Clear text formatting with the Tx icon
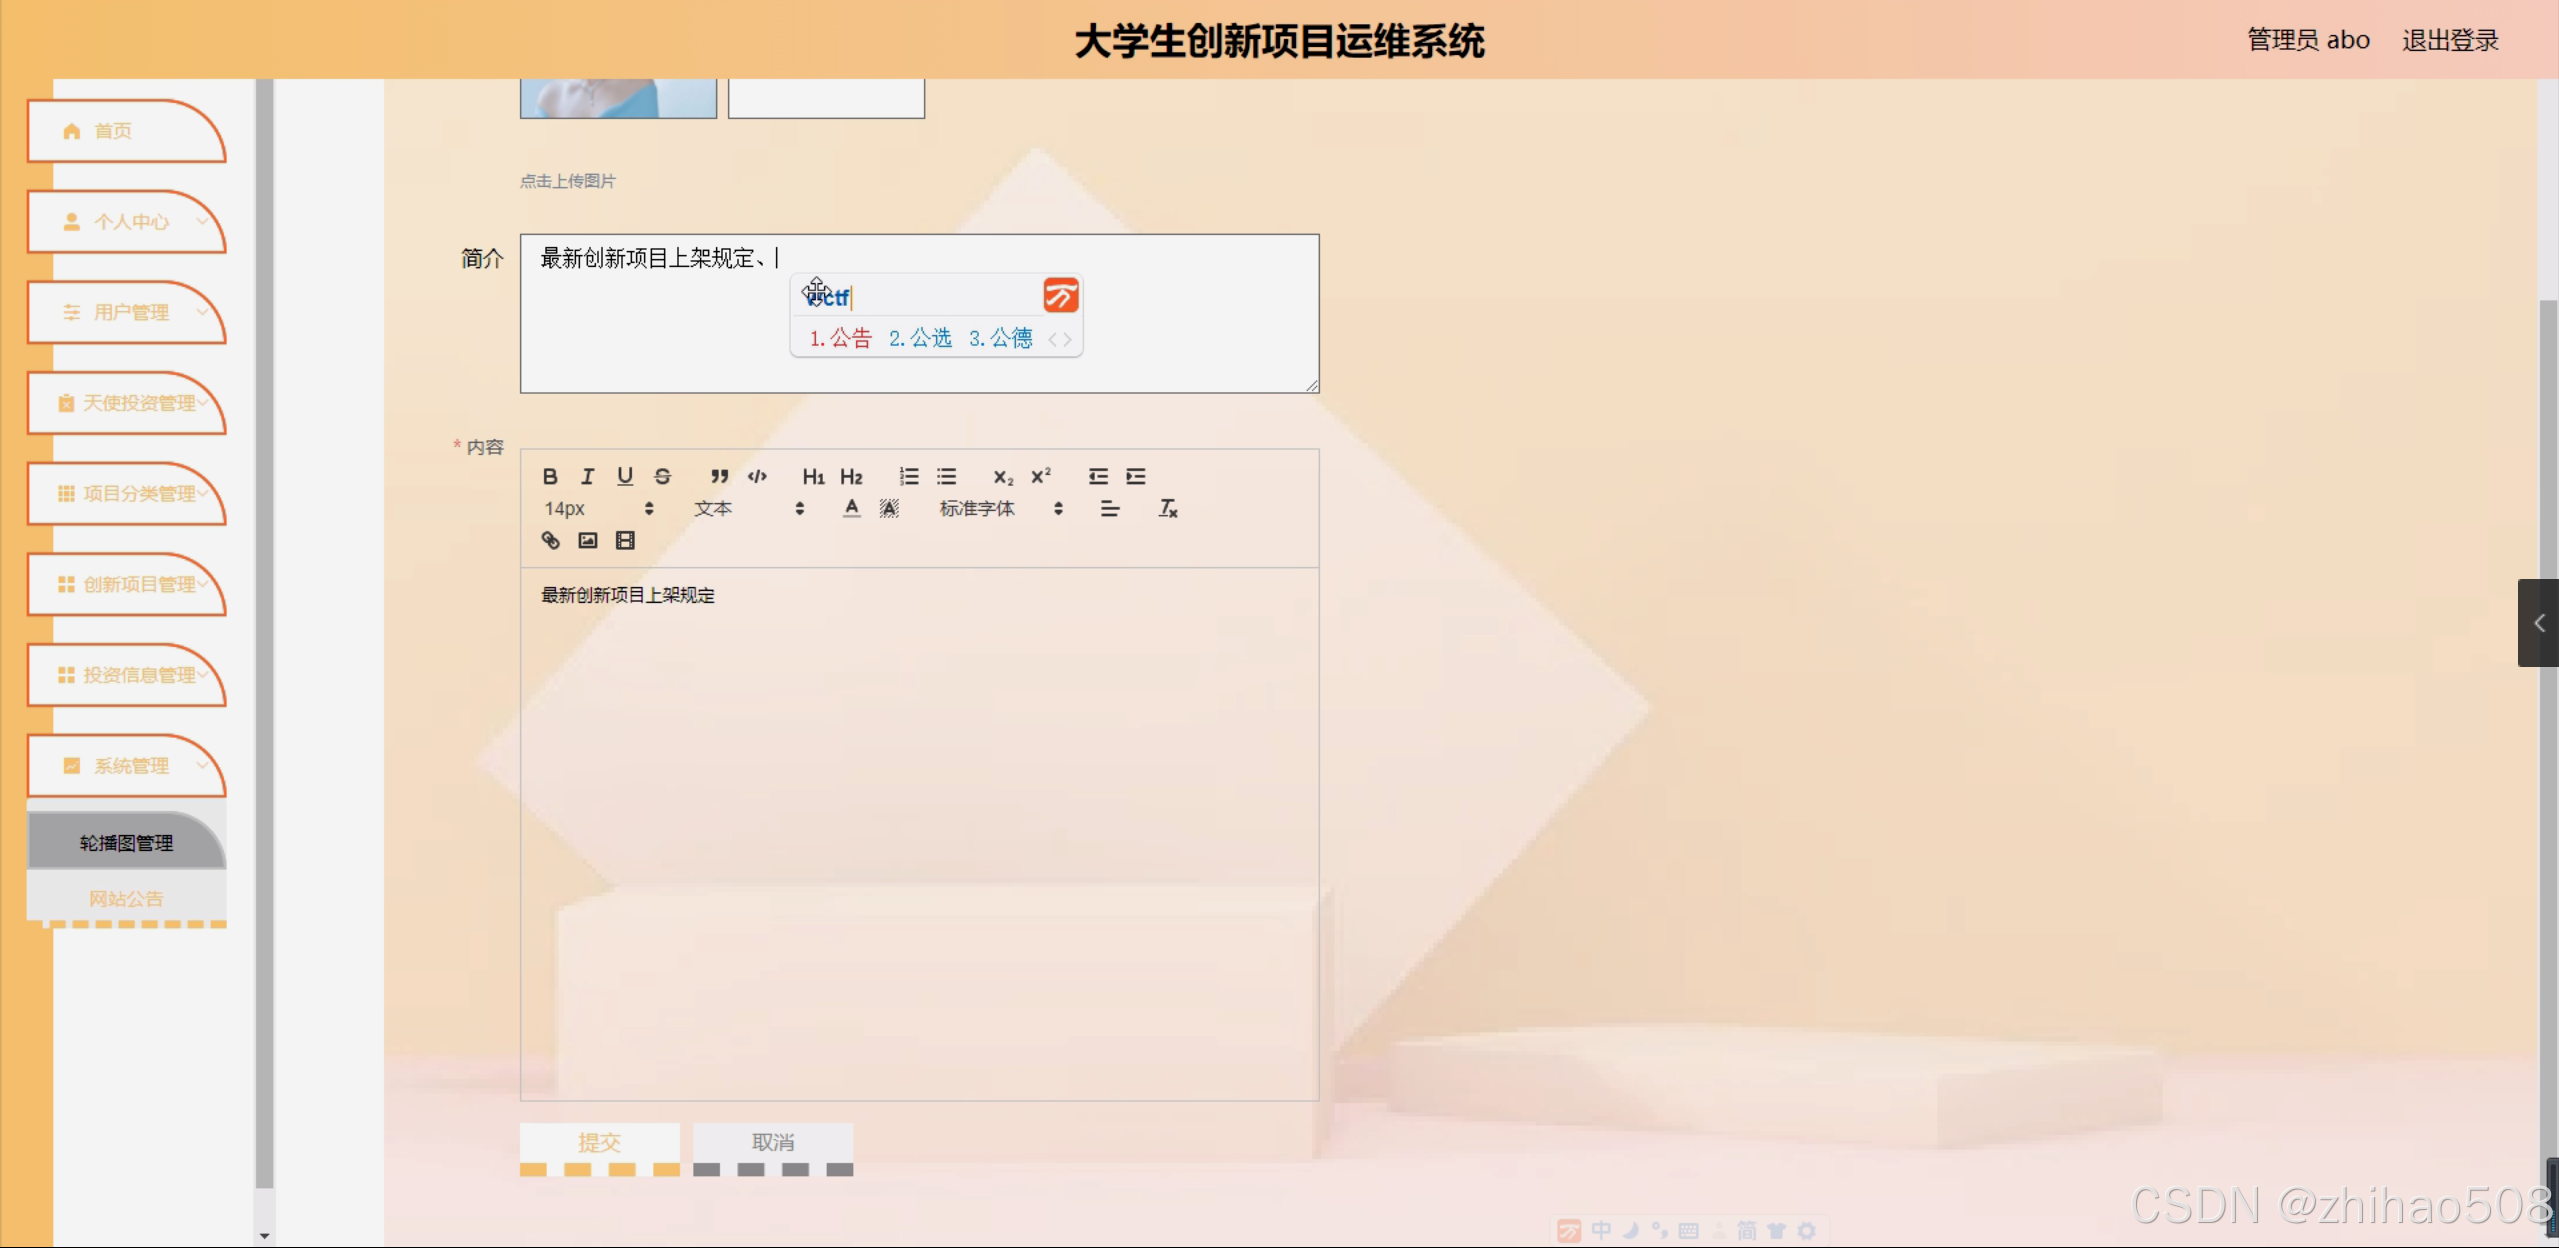Image resolution: width=2559 pixels, height=1248 pixels. click(x=1168, y=509)
